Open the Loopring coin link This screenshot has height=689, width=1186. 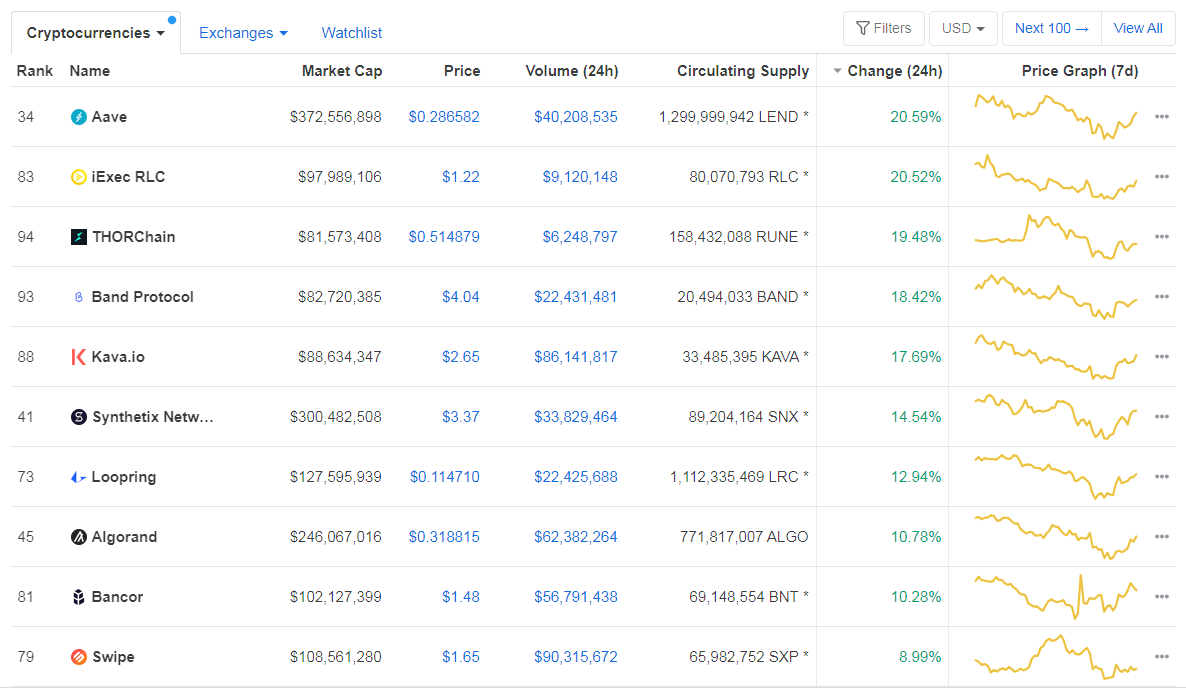123,477
